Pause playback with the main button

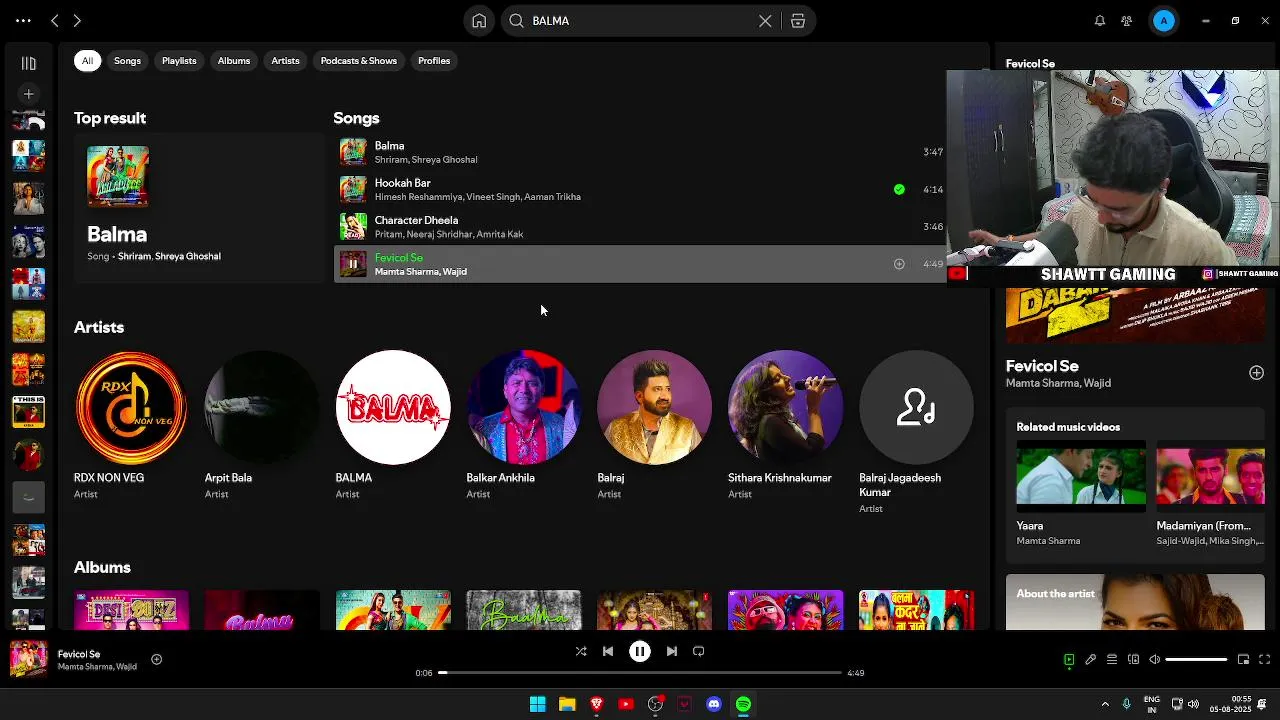pos(640,651)
